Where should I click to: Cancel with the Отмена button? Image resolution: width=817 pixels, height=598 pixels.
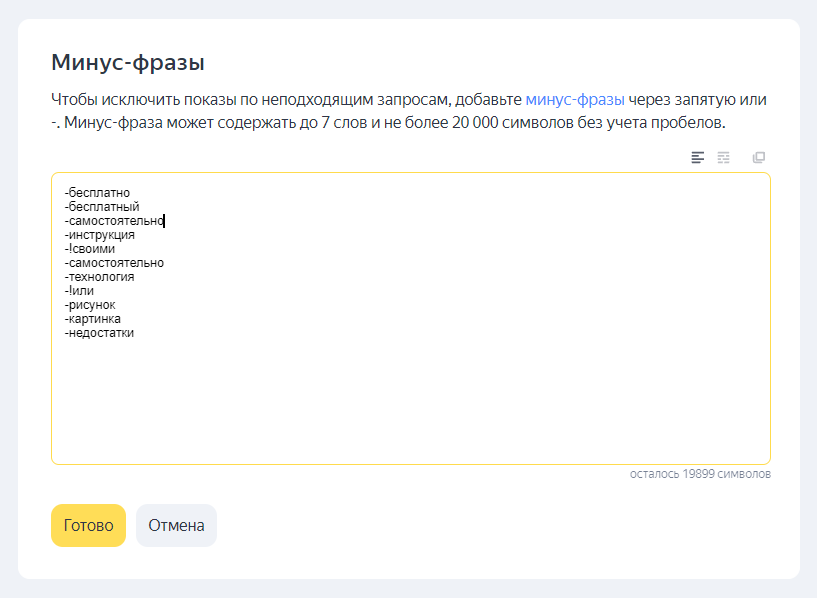[176, 525]
